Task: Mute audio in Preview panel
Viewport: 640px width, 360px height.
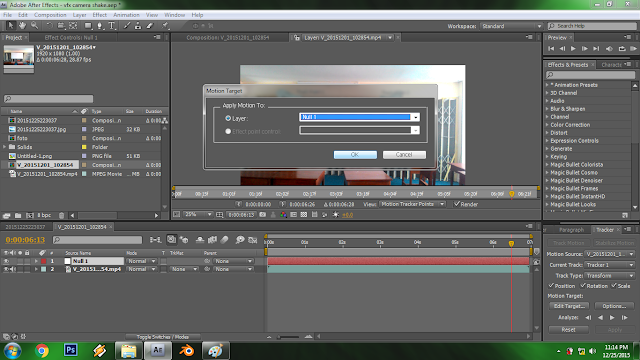Action: click(609, 49)
